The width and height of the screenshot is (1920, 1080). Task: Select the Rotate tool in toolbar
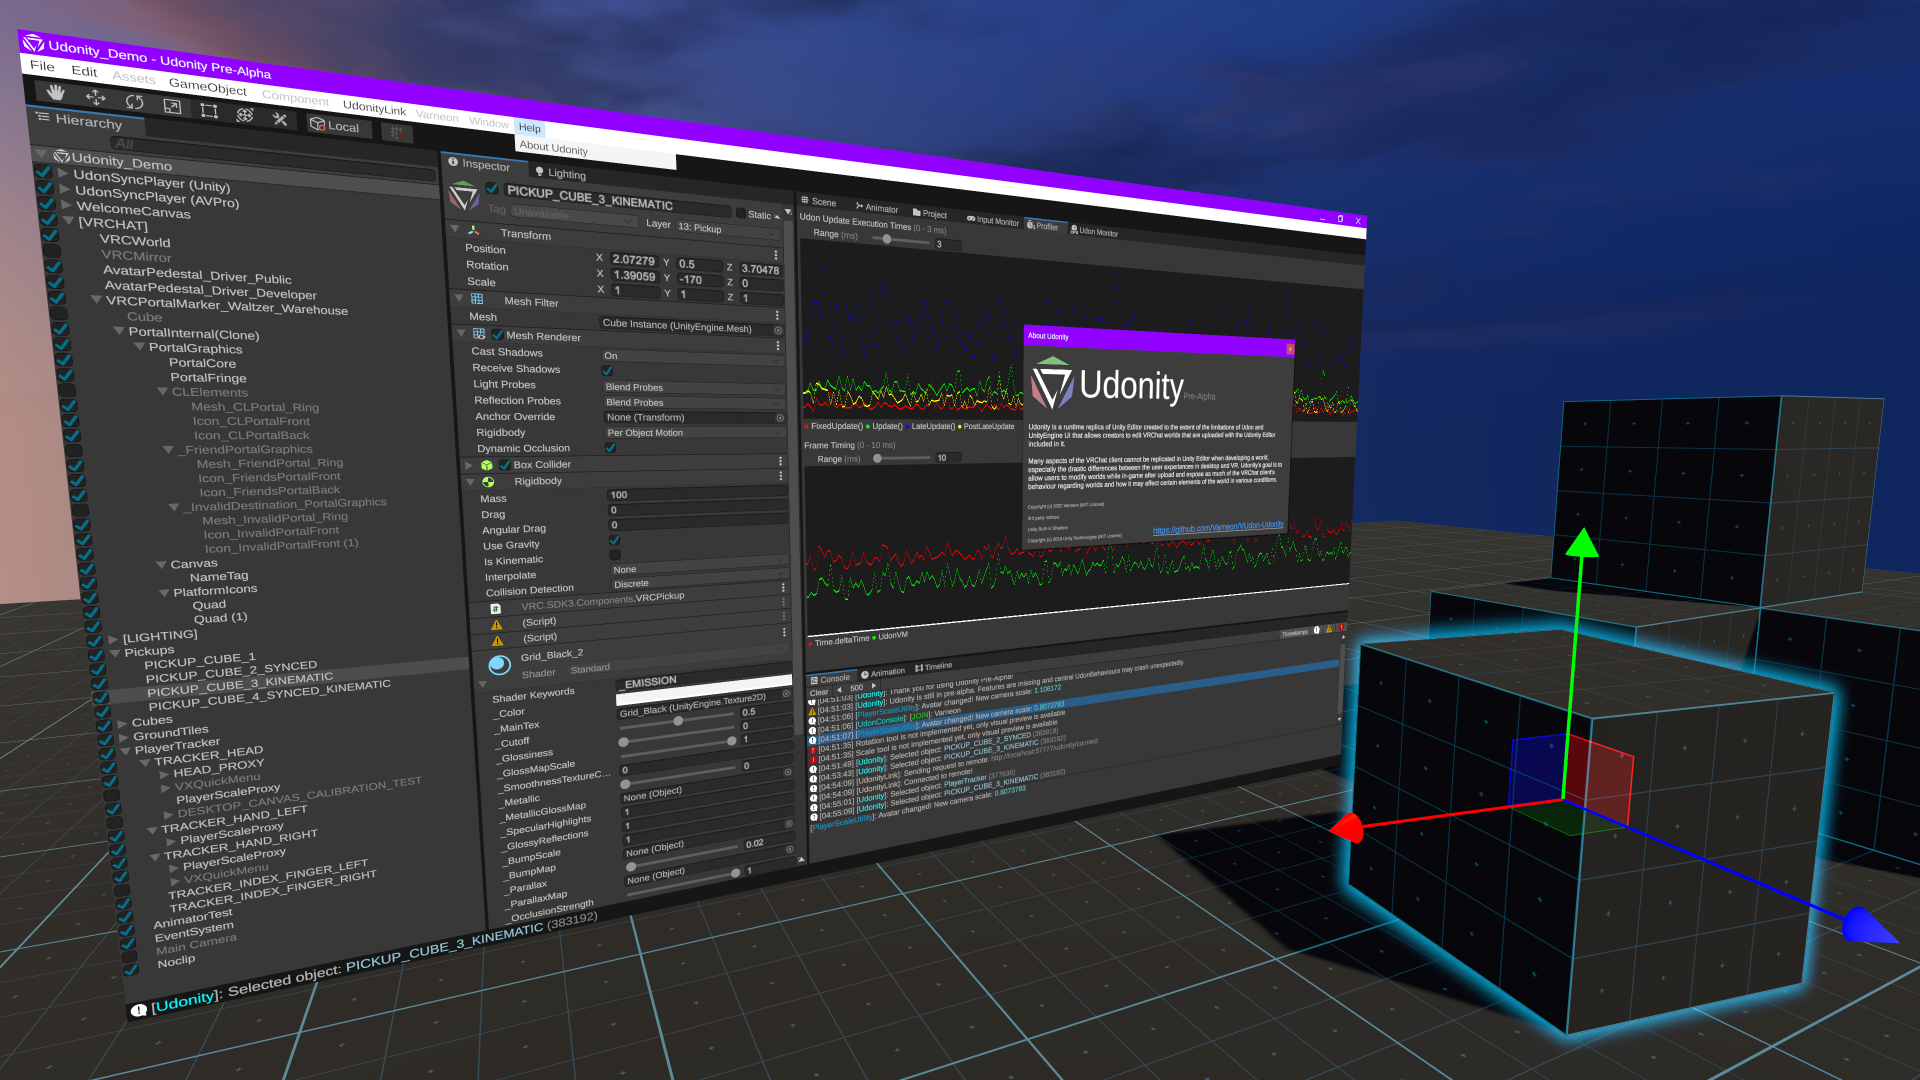pyautogui.click(x=135, y=101)
